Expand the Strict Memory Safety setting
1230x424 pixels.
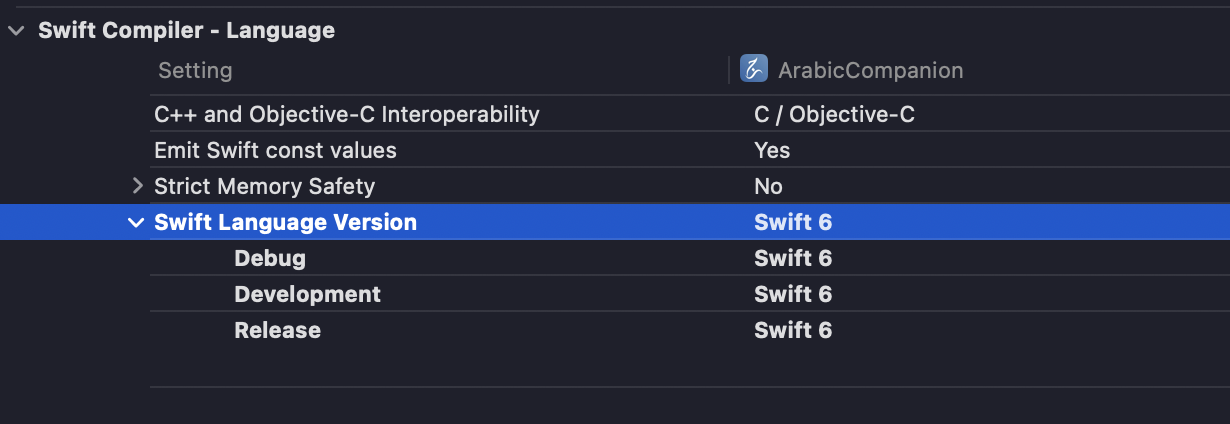pos(138,185)
